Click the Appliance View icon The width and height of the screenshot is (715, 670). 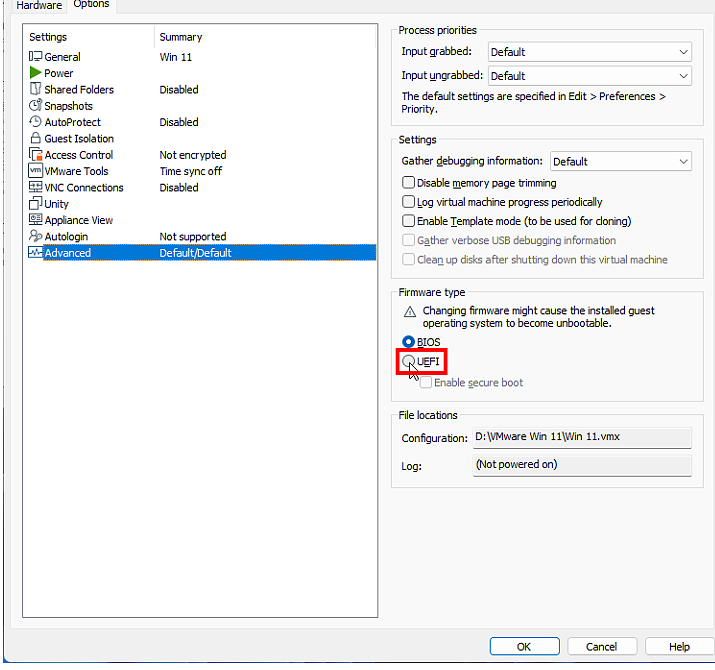click(x=35, y=219)
